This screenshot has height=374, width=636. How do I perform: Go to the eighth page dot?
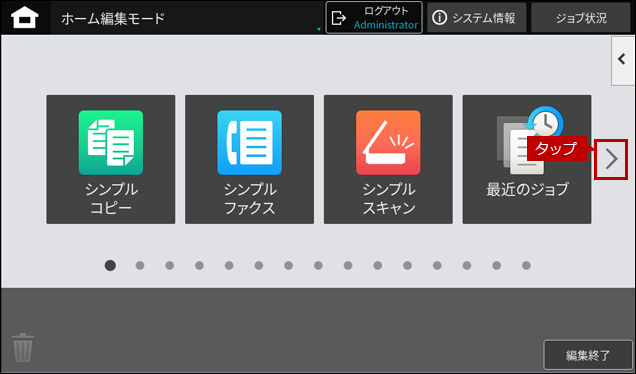click(x=318, y=265)
